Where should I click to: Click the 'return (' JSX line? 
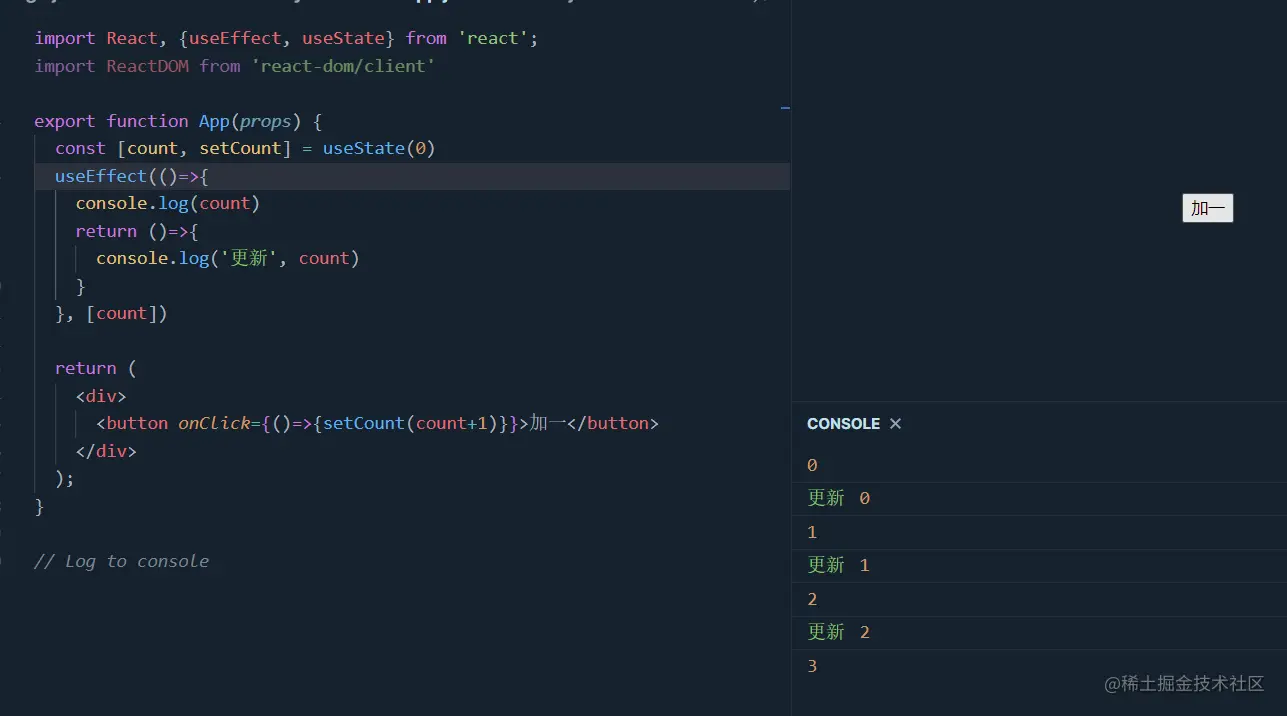(x=95, y=368)
